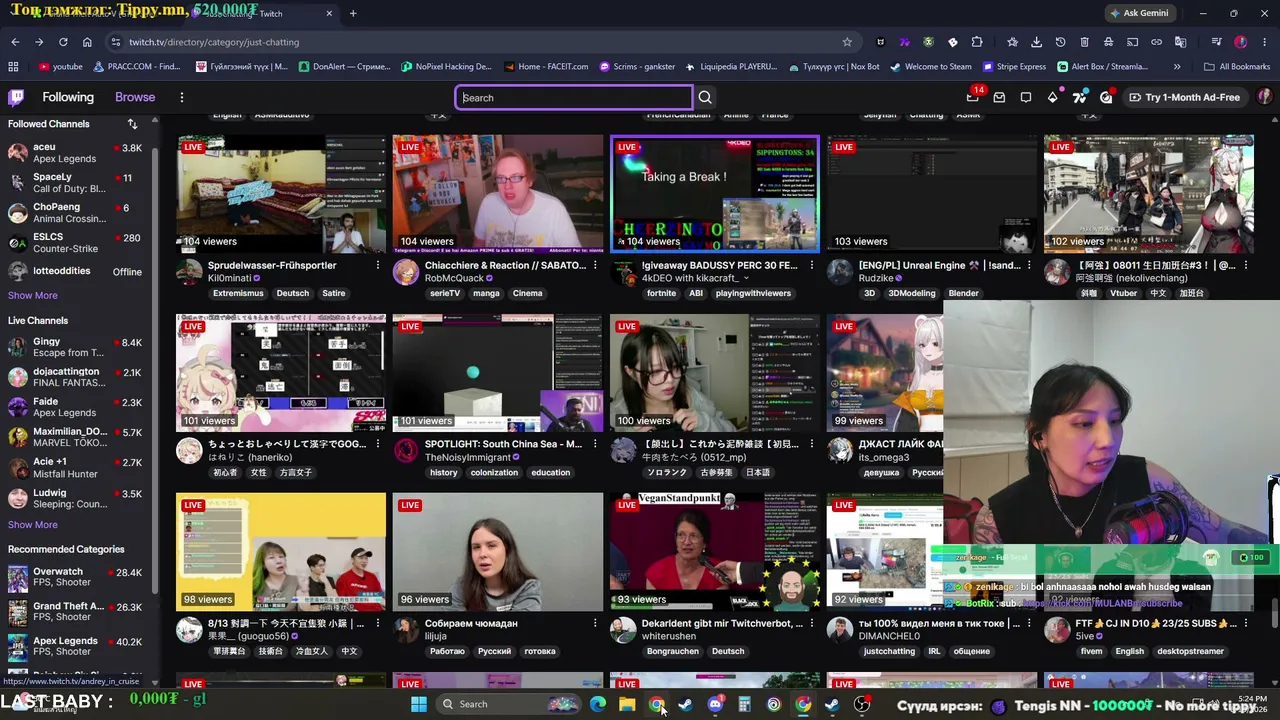The width and height of the screenshot is (1280, 720).
Task: Open the Welcome to Steam bookmark
Action: point(930,67)
